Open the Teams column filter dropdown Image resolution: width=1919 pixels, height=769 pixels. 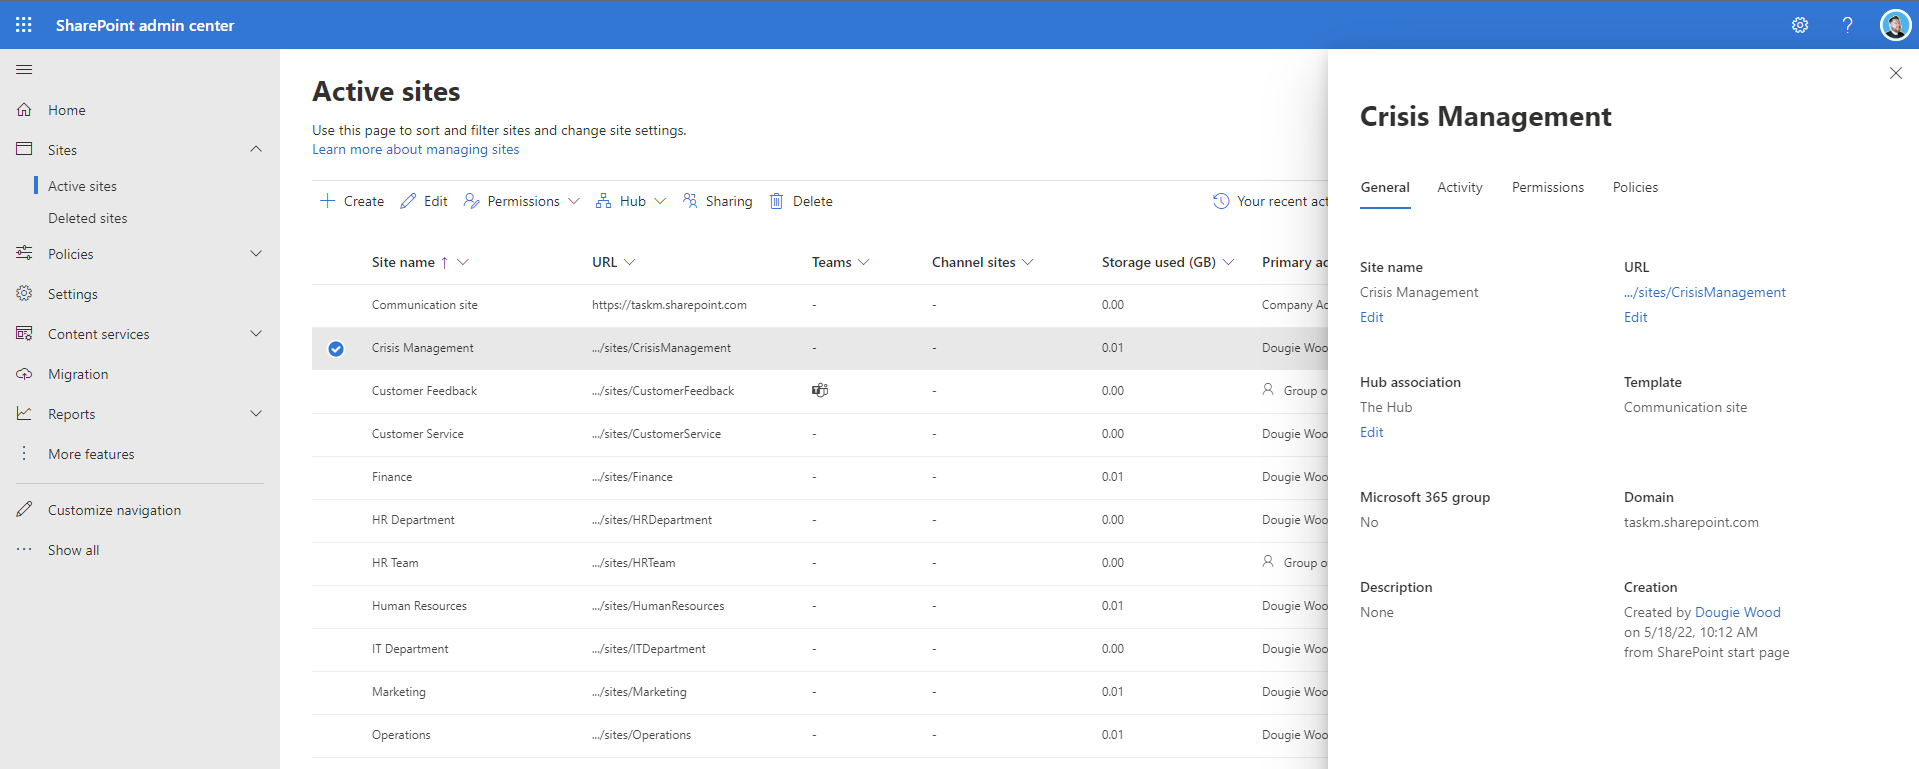click(x=864, y=262)
